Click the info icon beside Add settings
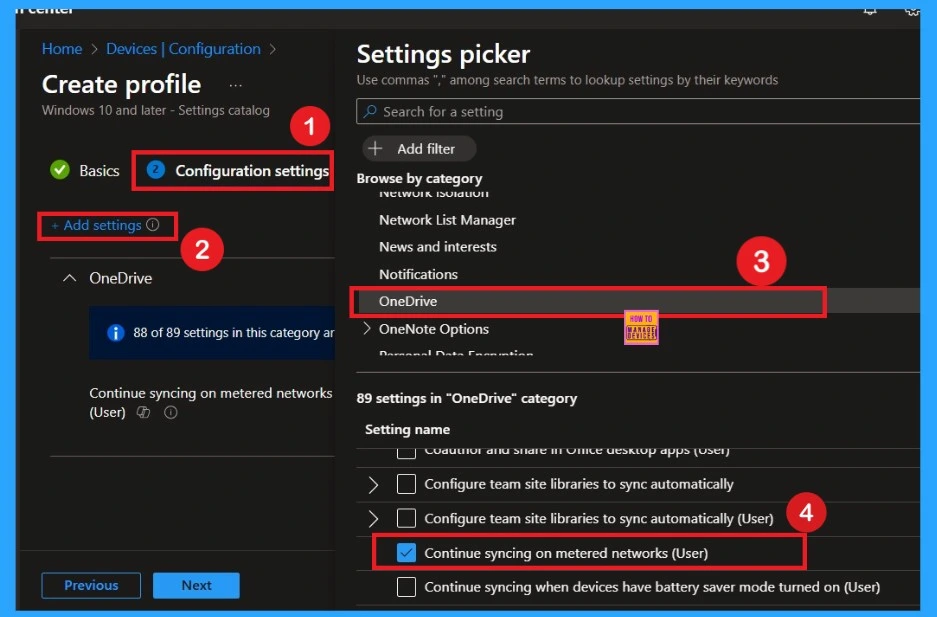The width and height of the screenshot is (937, 617). 153,225
